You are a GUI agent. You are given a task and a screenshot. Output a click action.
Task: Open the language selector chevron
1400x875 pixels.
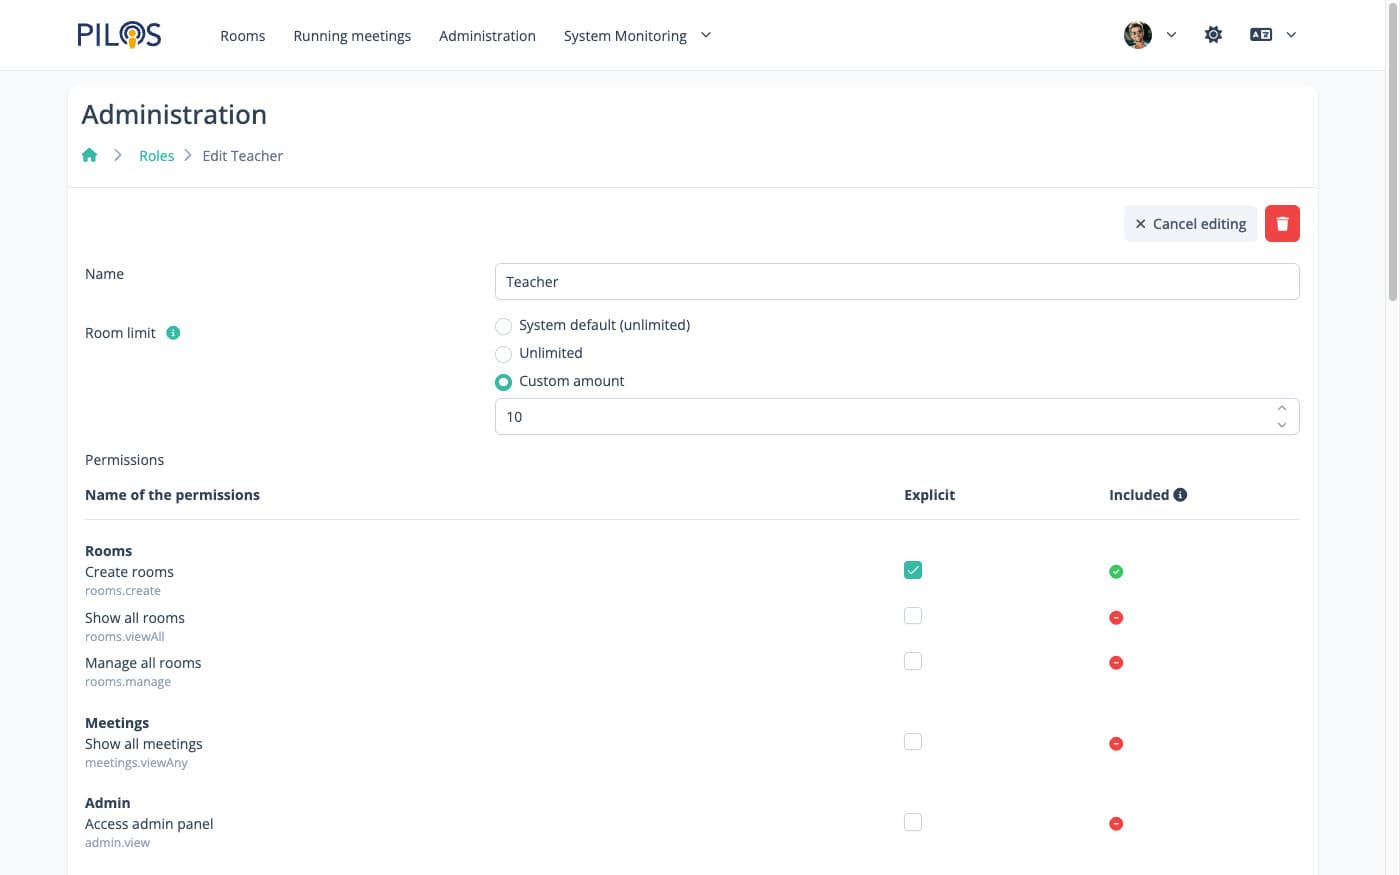(x=1291, y=35)
